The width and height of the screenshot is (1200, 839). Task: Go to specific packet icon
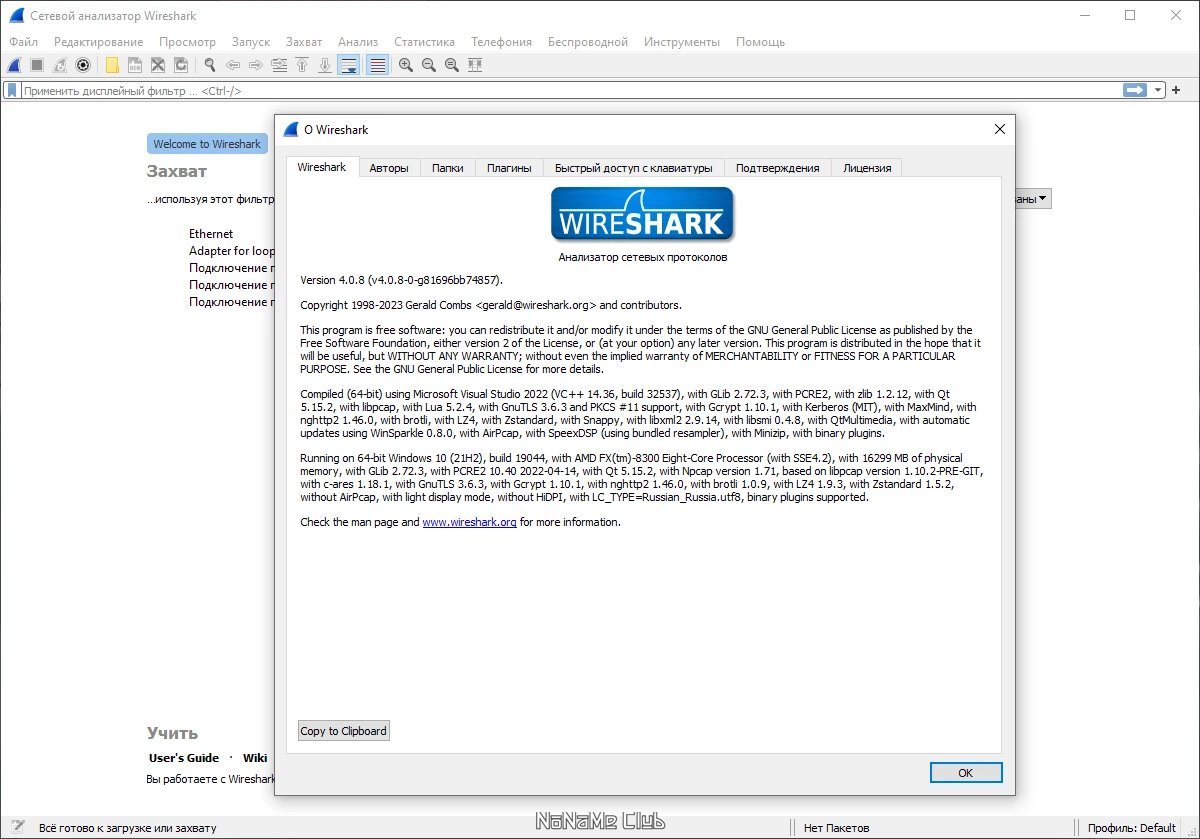(x=279, y=65)
